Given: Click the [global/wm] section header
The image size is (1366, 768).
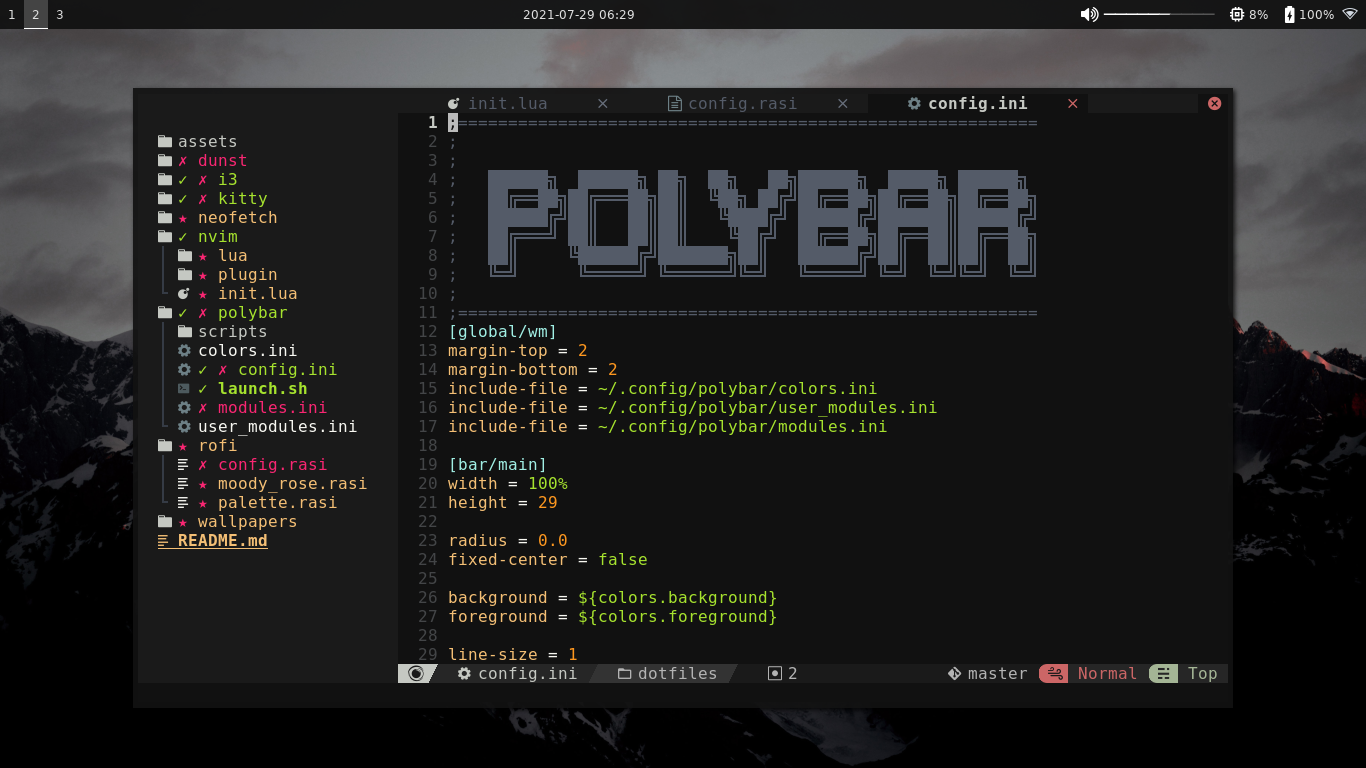Looking at the screenshot, I should pos(503,332).
